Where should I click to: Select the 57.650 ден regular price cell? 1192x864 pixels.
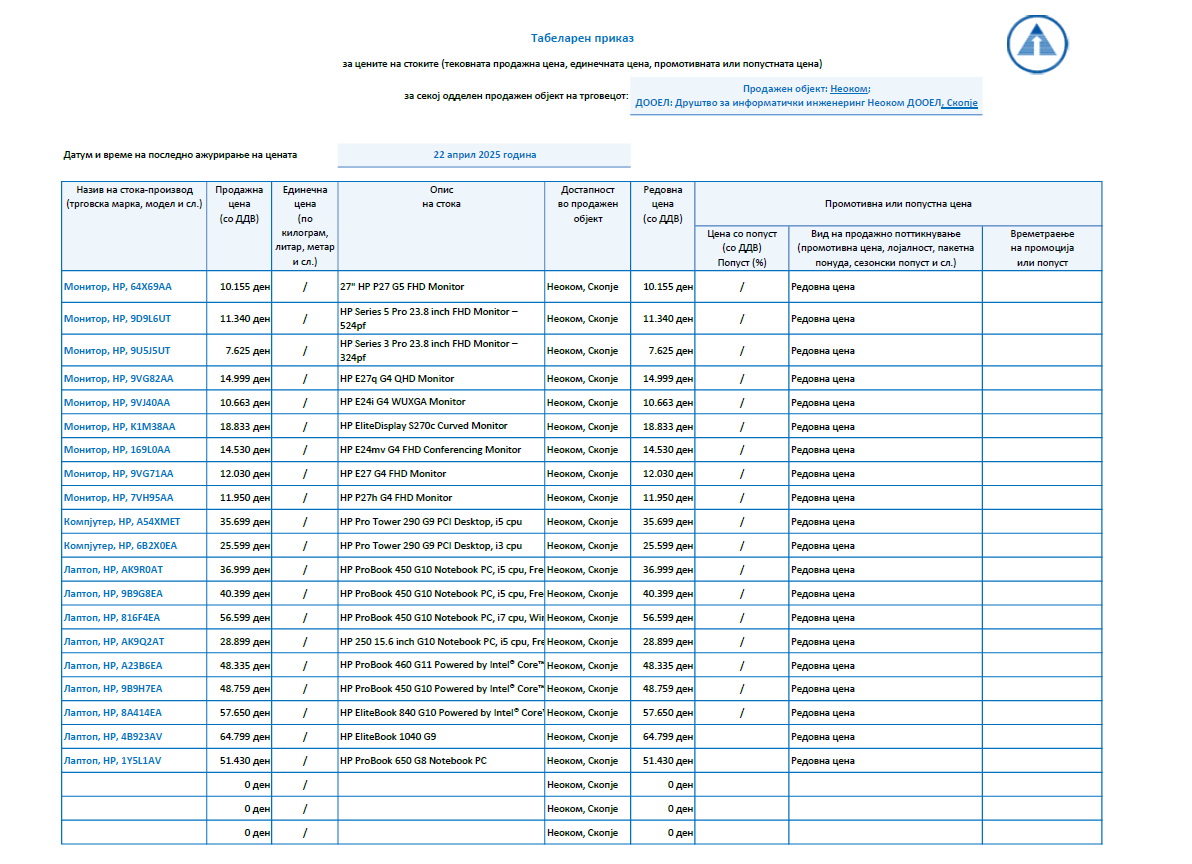[x=662, y=713]
